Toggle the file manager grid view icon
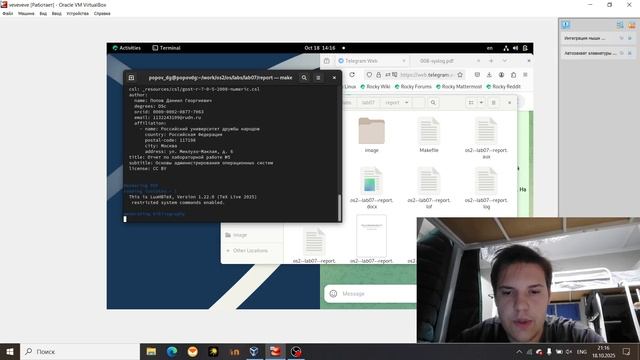 [471, 102]
